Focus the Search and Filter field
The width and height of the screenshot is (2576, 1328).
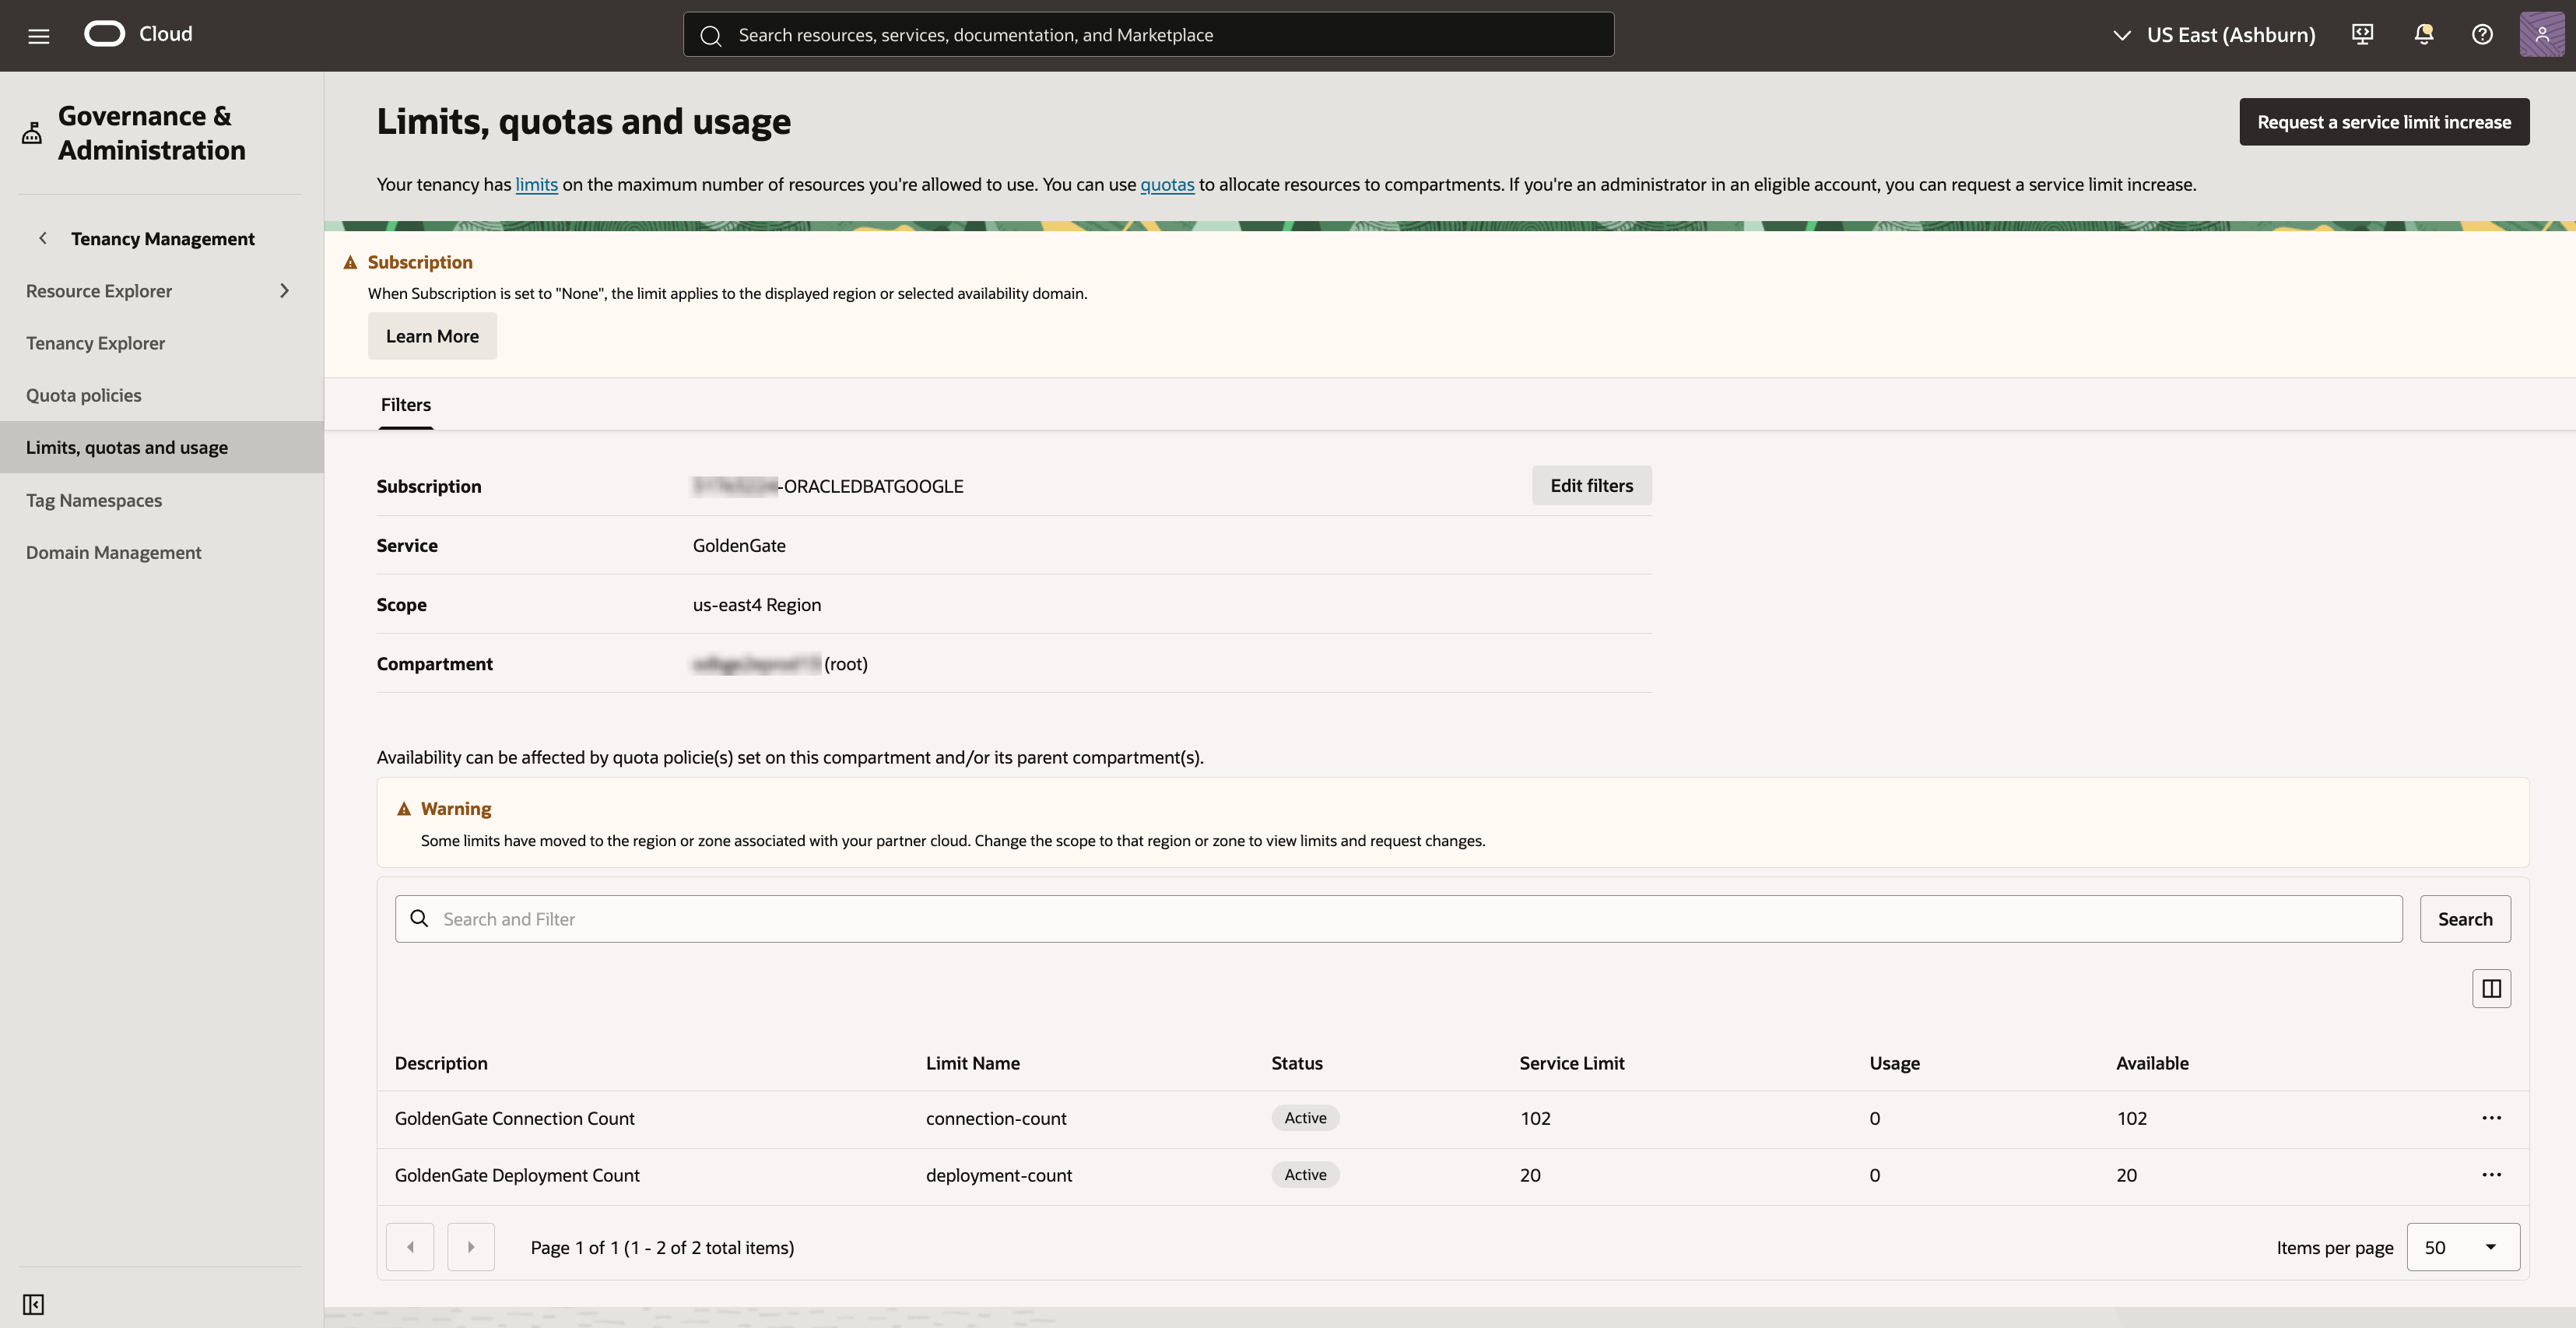pos(1398,918)
